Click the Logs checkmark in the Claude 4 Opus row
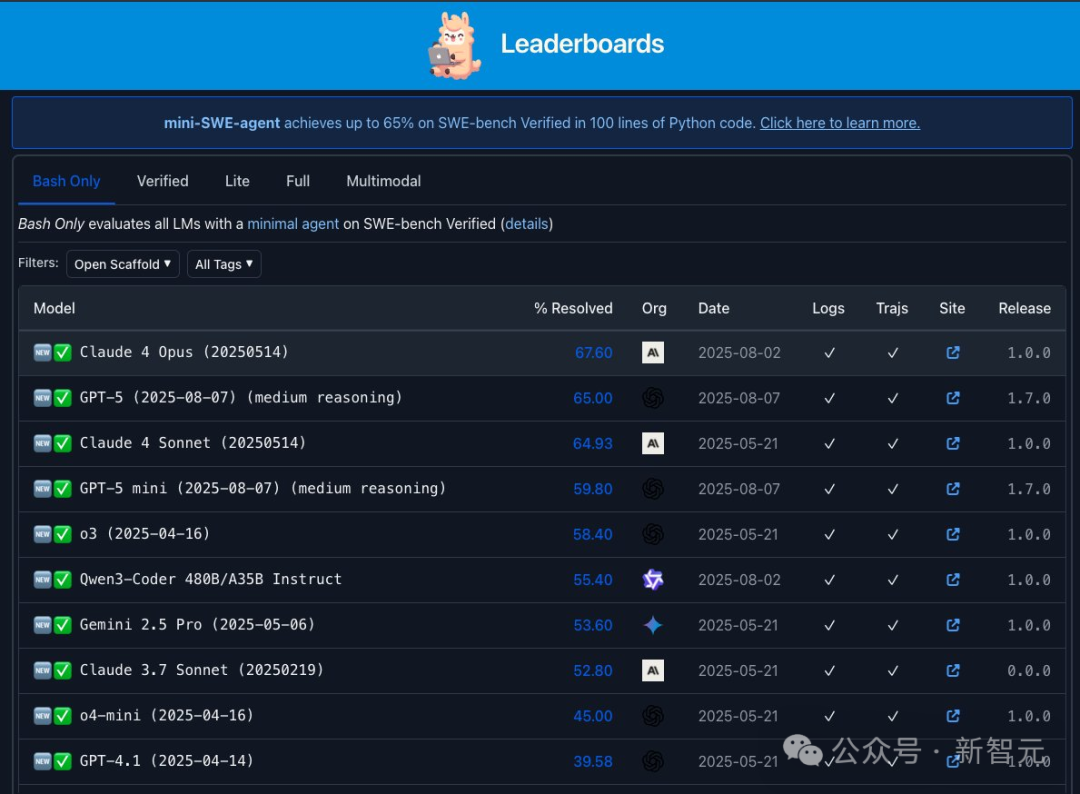Viewport: 1080px width, 794px height. (829, 353)
